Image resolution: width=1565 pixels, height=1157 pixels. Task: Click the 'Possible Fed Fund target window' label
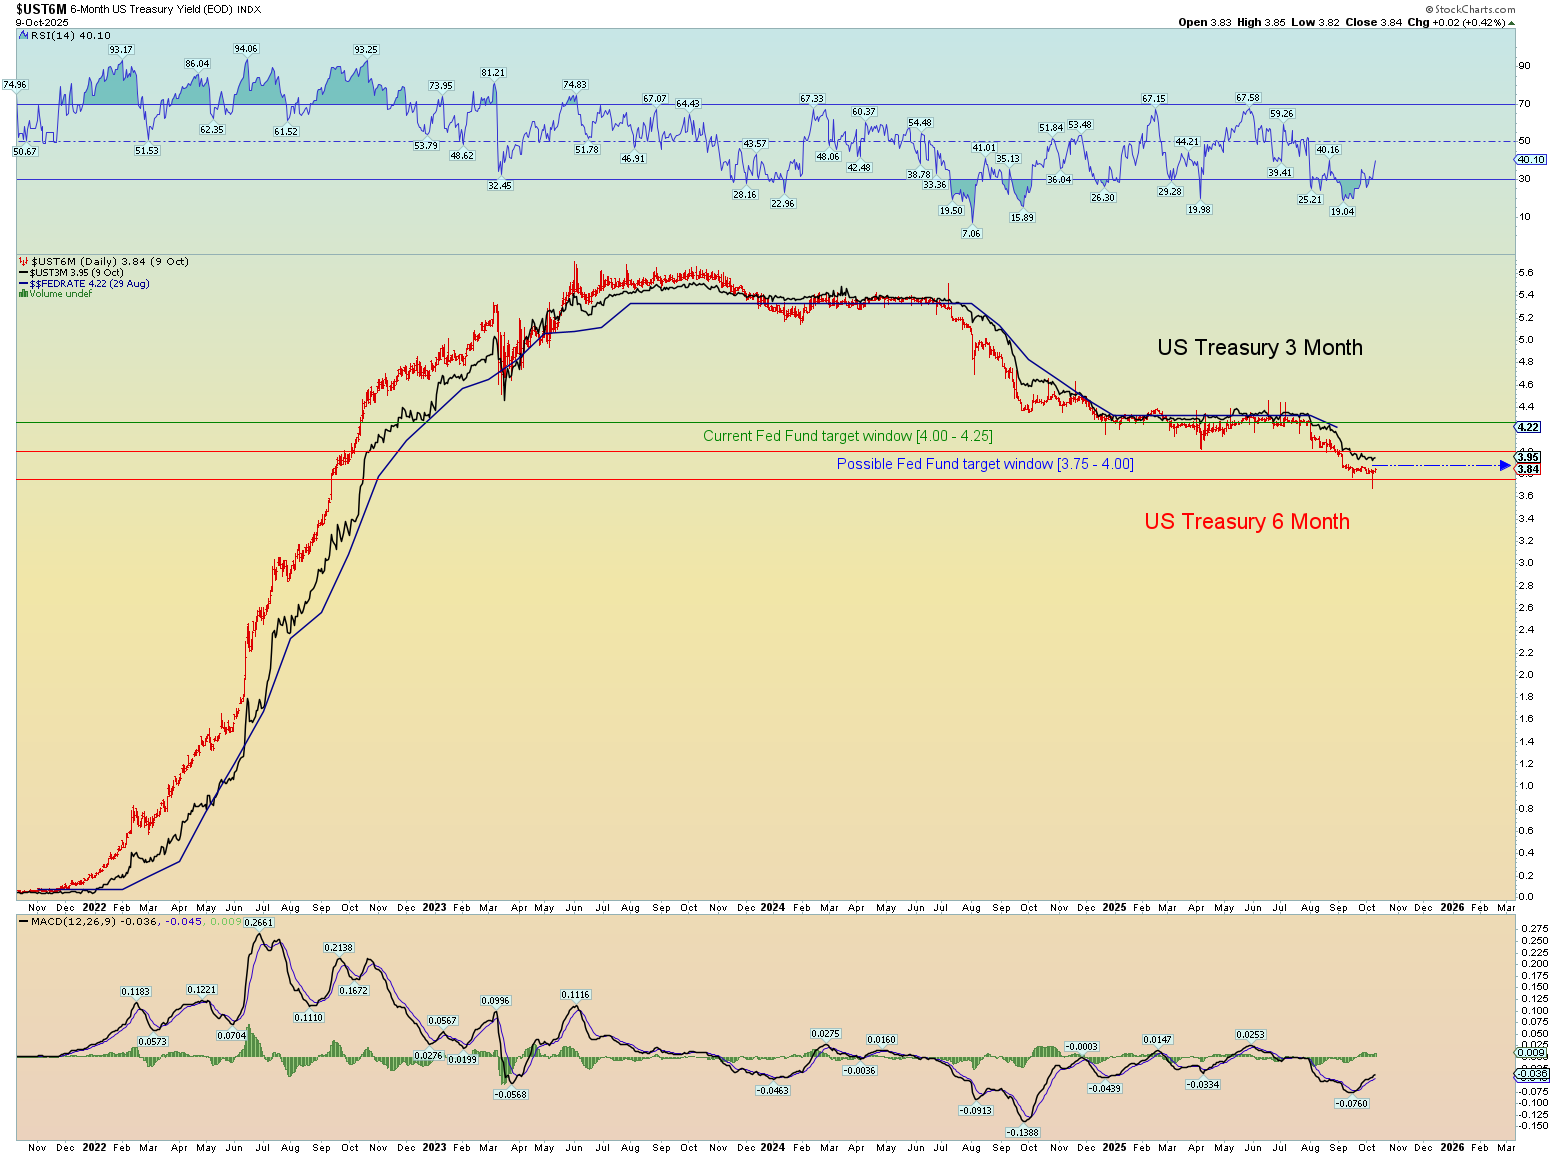tap(984, 464)
